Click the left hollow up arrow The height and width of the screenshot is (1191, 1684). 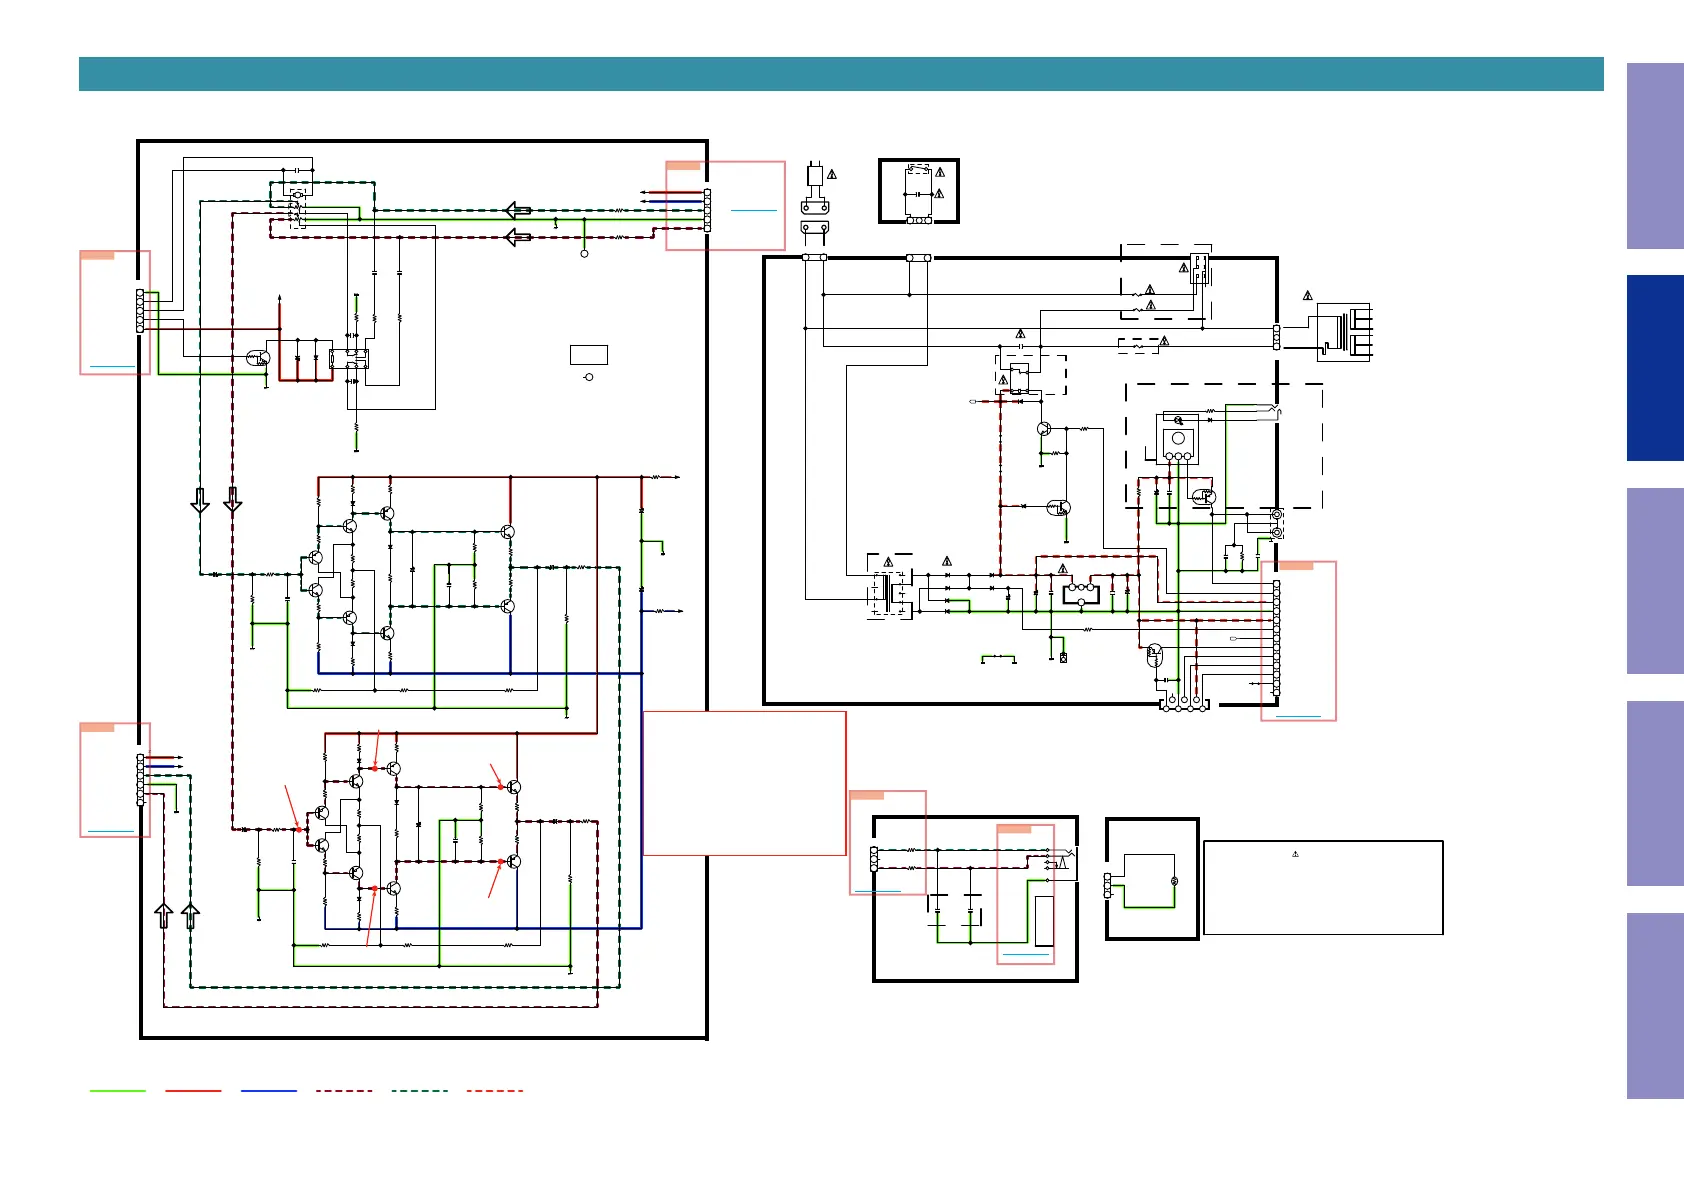point(164,915)
